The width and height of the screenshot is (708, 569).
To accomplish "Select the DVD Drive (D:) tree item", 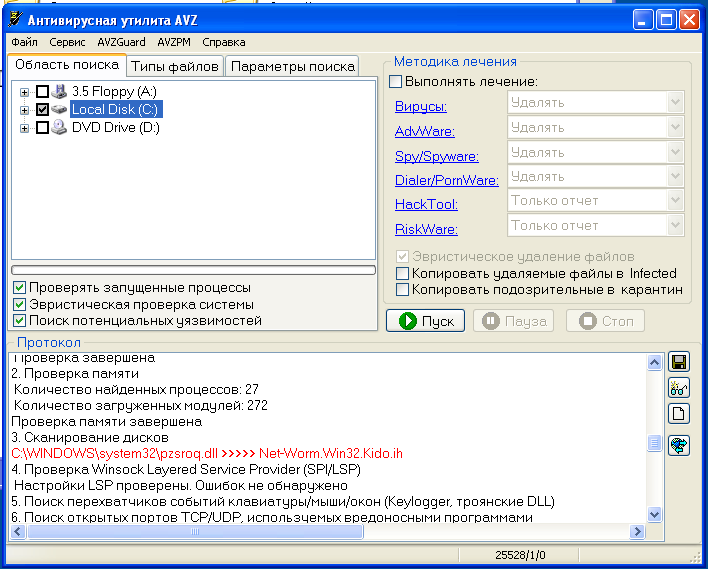I will click(116, 127).
